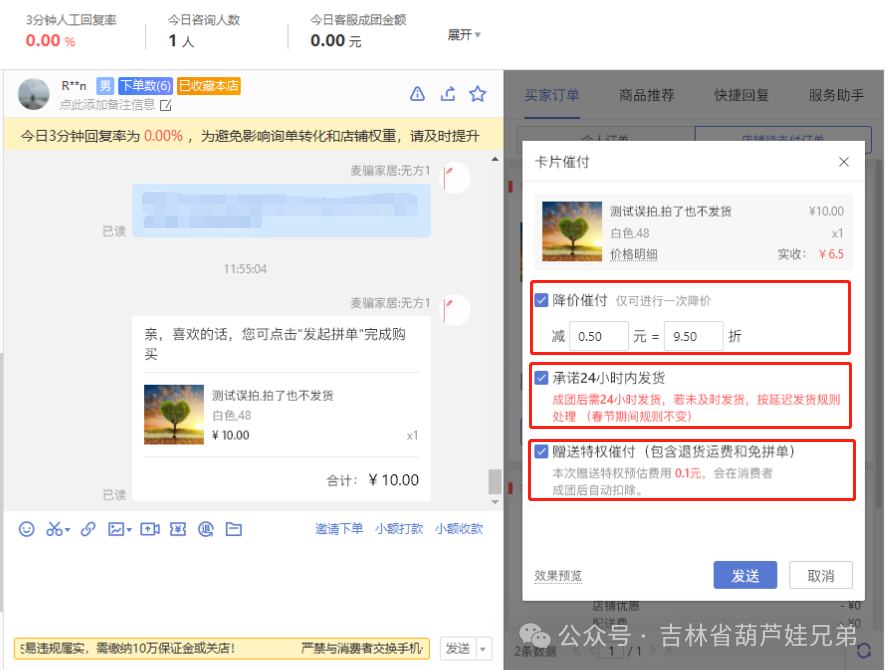
Task: Click the blue 发送 button in card dialog
Action: (x=744, y=575)
